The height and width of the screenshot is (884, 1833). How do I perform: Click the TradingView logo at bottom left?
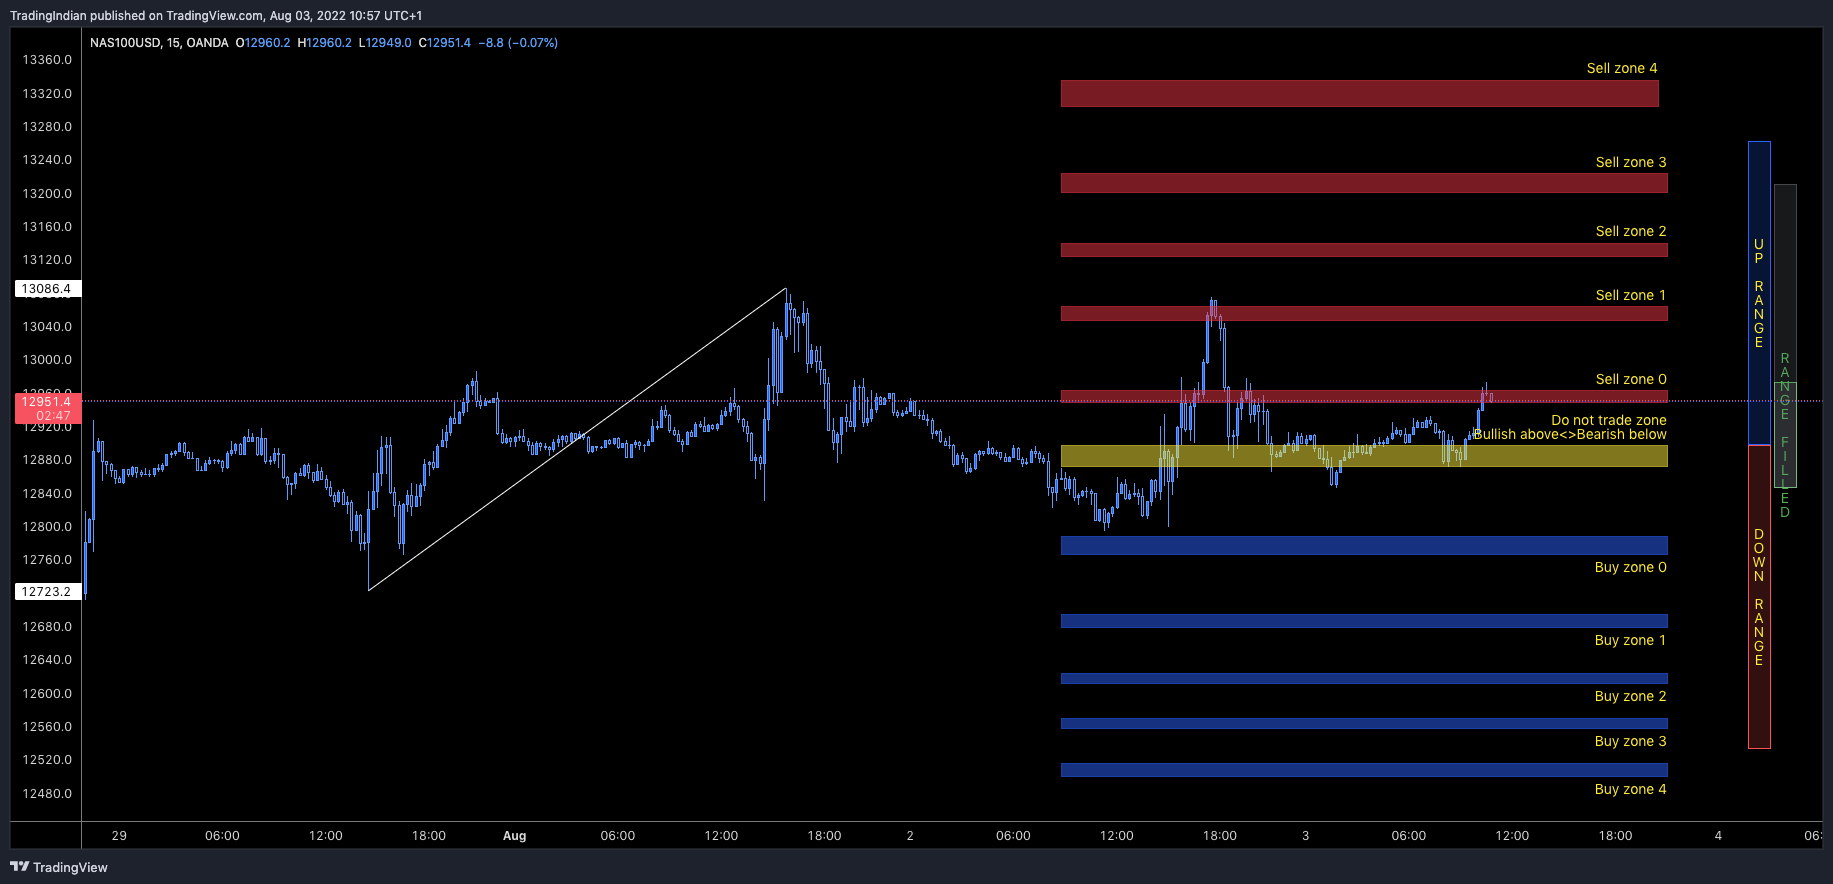[x=59, y=867]
